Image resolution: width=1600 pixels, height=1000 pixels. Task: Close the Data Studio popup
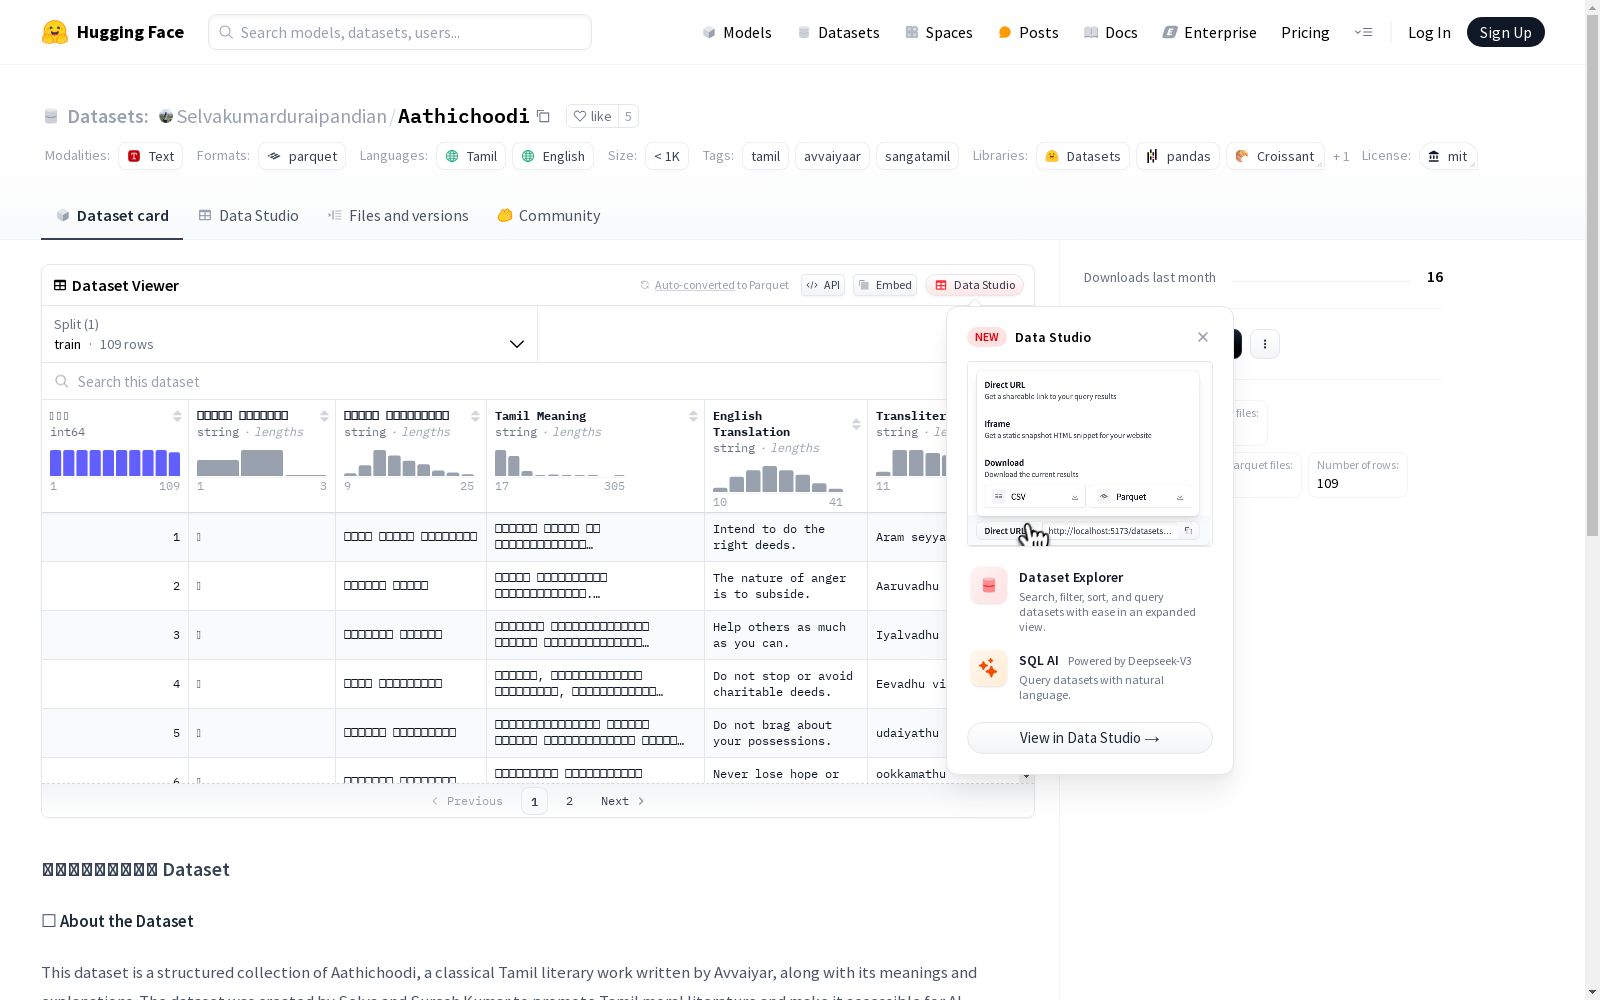(x=1203, y=337)
